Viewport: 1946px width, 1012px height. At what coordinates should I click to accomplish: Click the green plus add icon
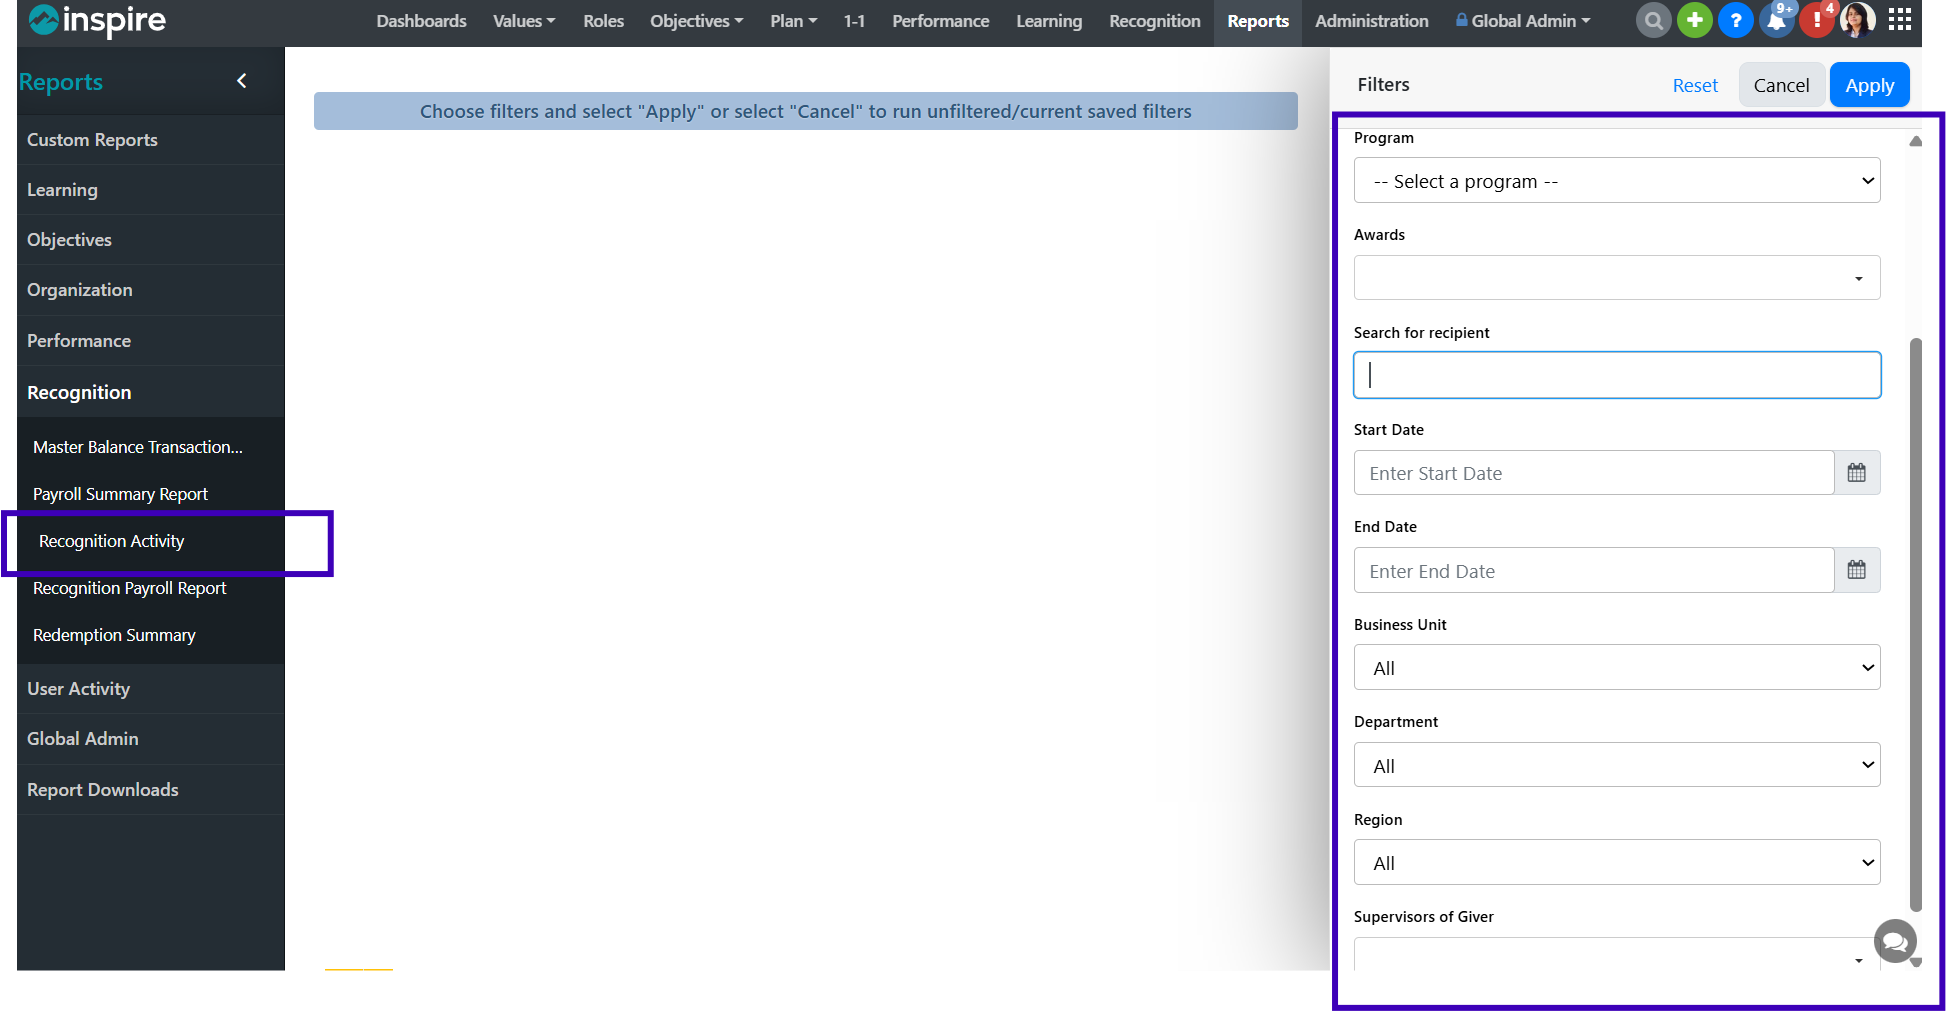tap(1694, 20)
